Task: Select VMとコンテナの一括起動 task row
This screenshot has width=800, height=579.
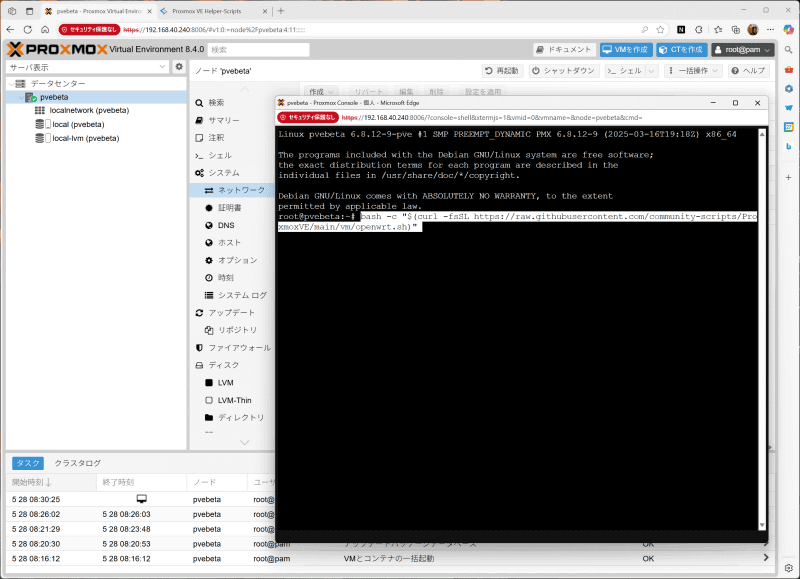Action: [x=389, y=559]
